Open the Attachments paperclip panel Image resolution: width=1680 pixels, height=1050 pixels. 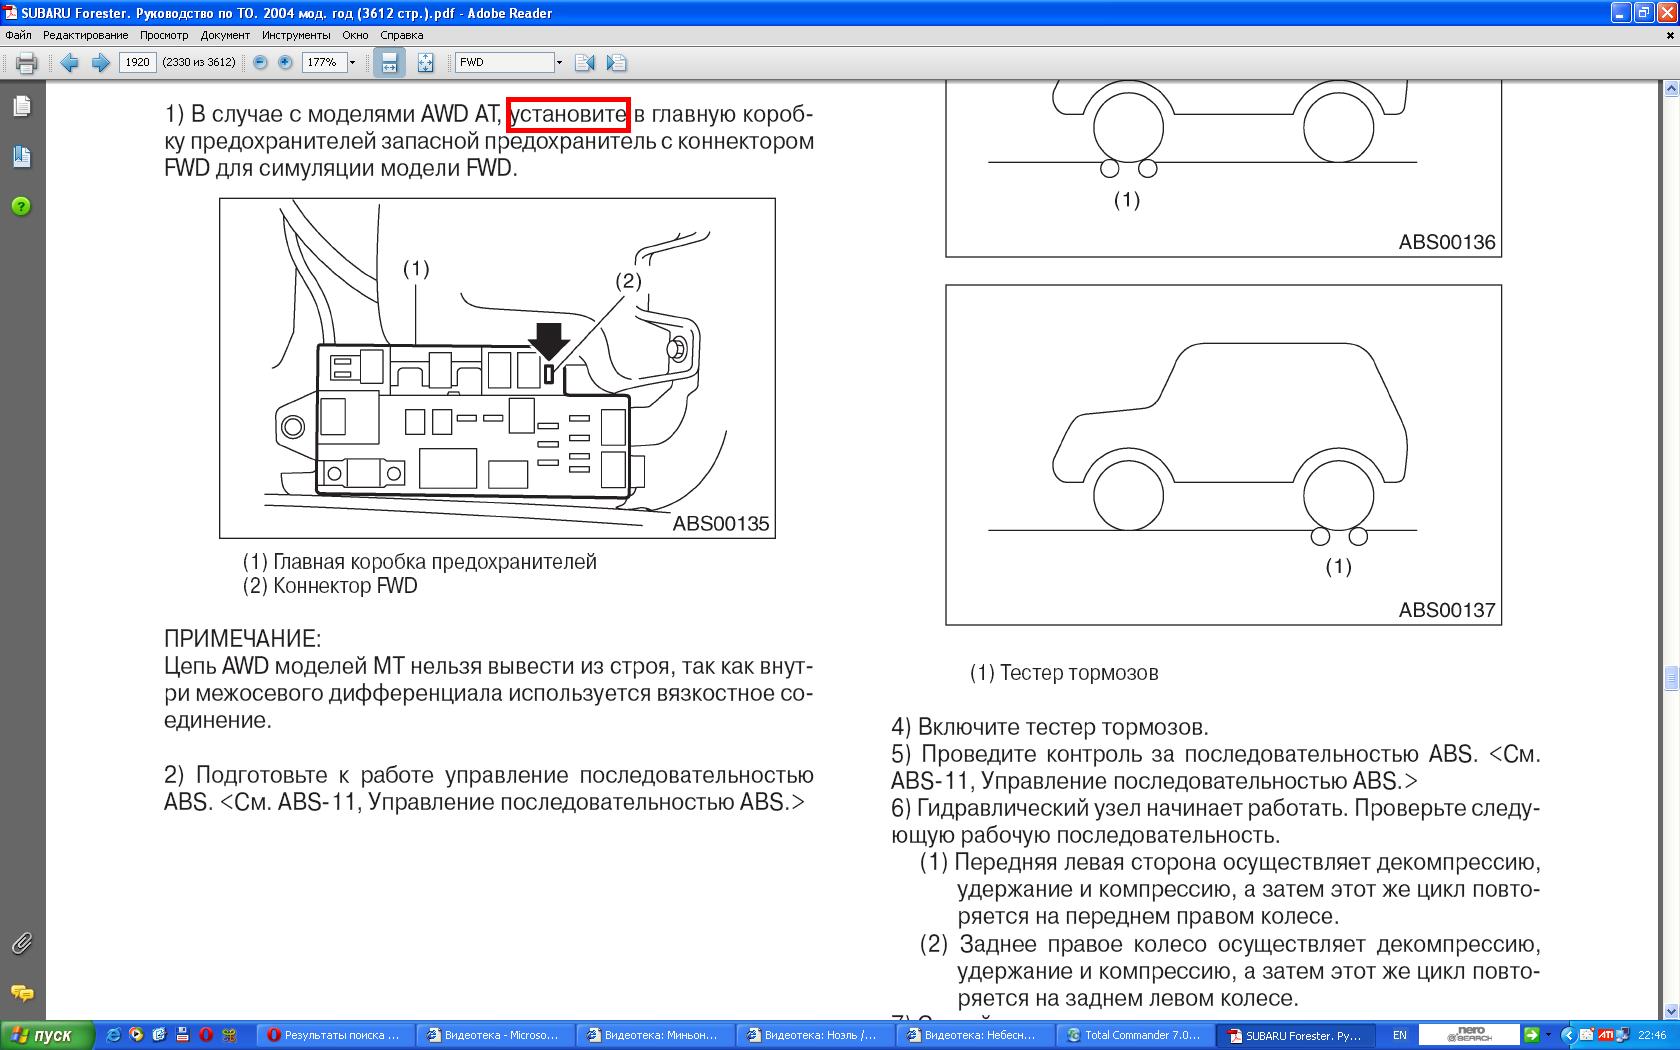tap(21, 943)
